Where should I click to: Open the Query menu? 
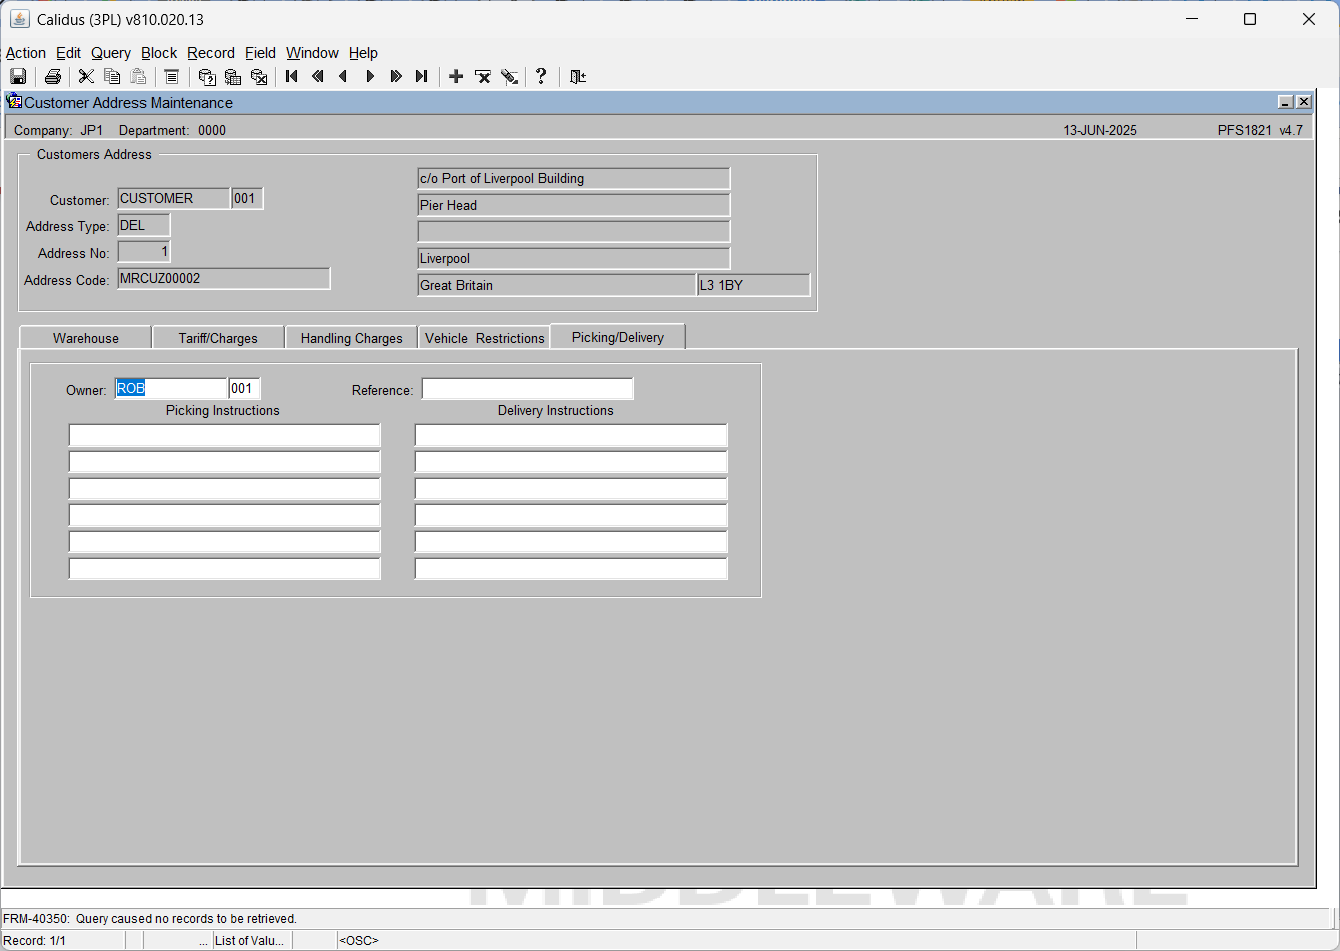(x=111, y=53)
